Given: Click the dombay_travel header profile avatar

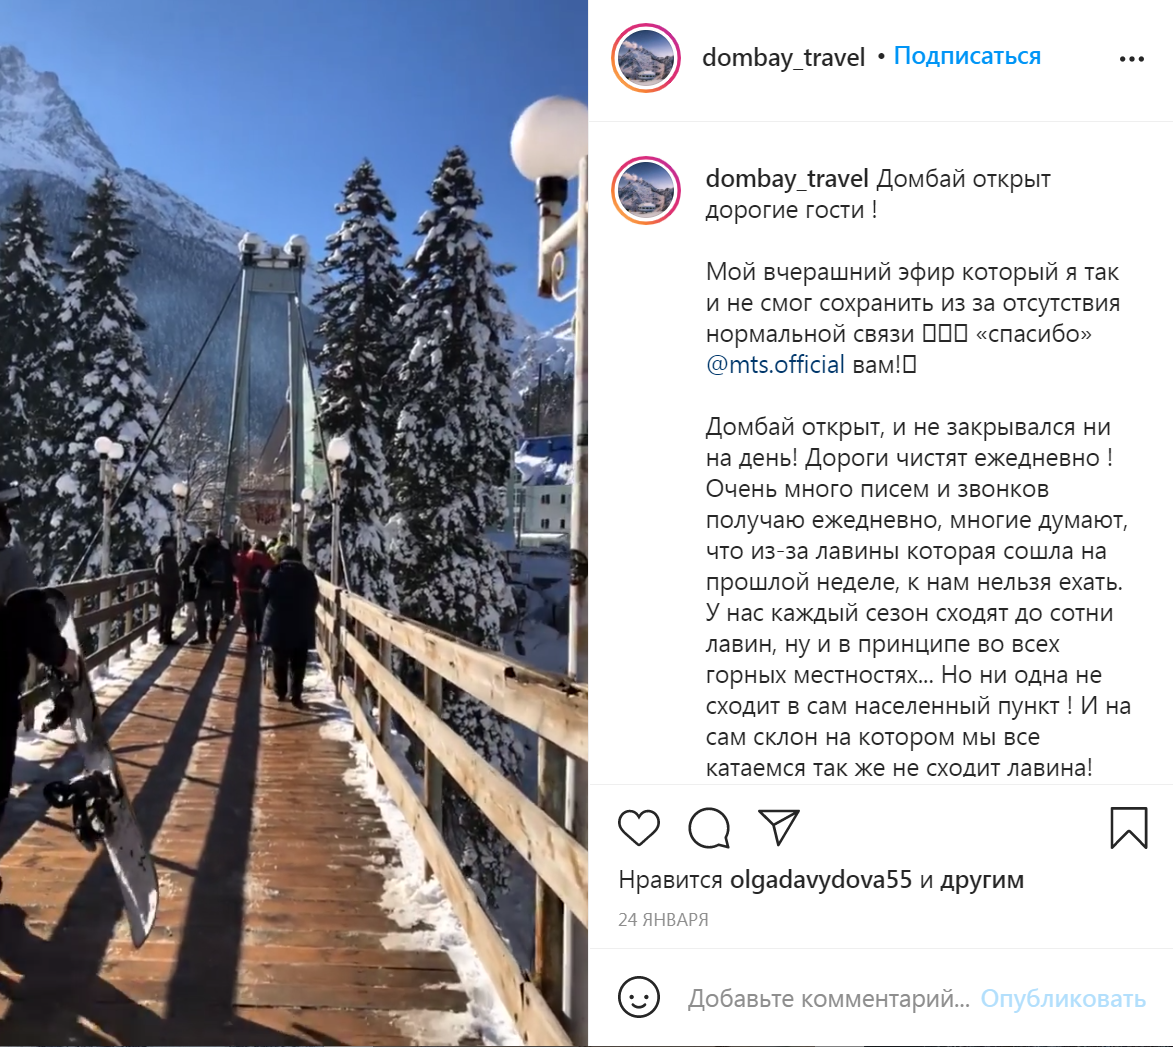Looking at the screenshot, I should pyautogui.click(x=646, y=58).
